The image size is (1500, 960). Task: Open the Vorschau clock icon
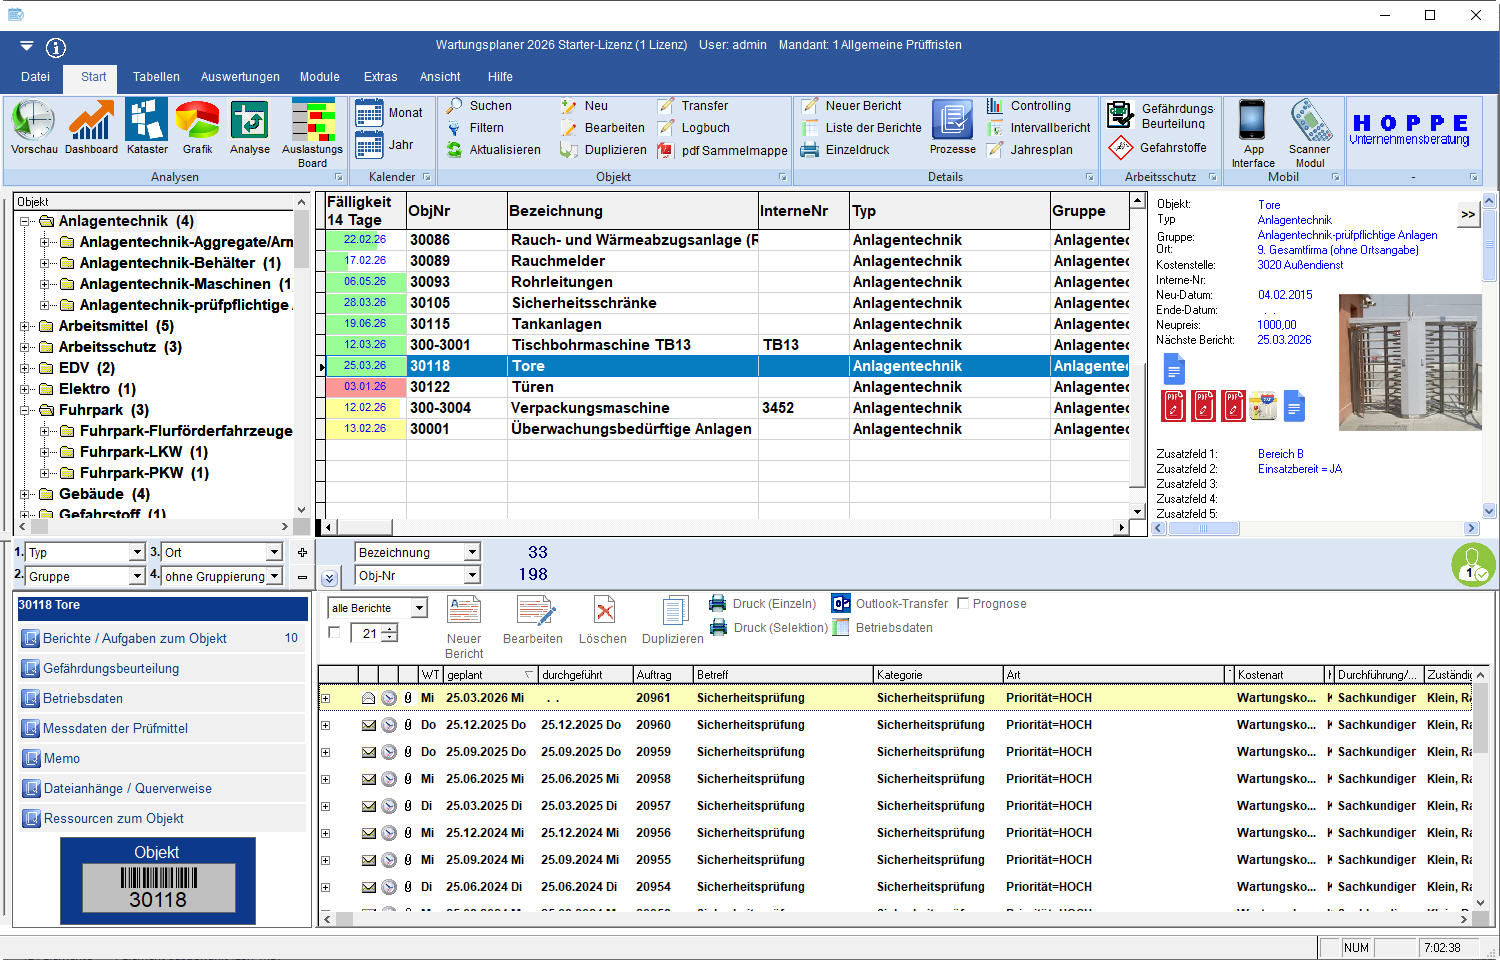click(33, 122)
